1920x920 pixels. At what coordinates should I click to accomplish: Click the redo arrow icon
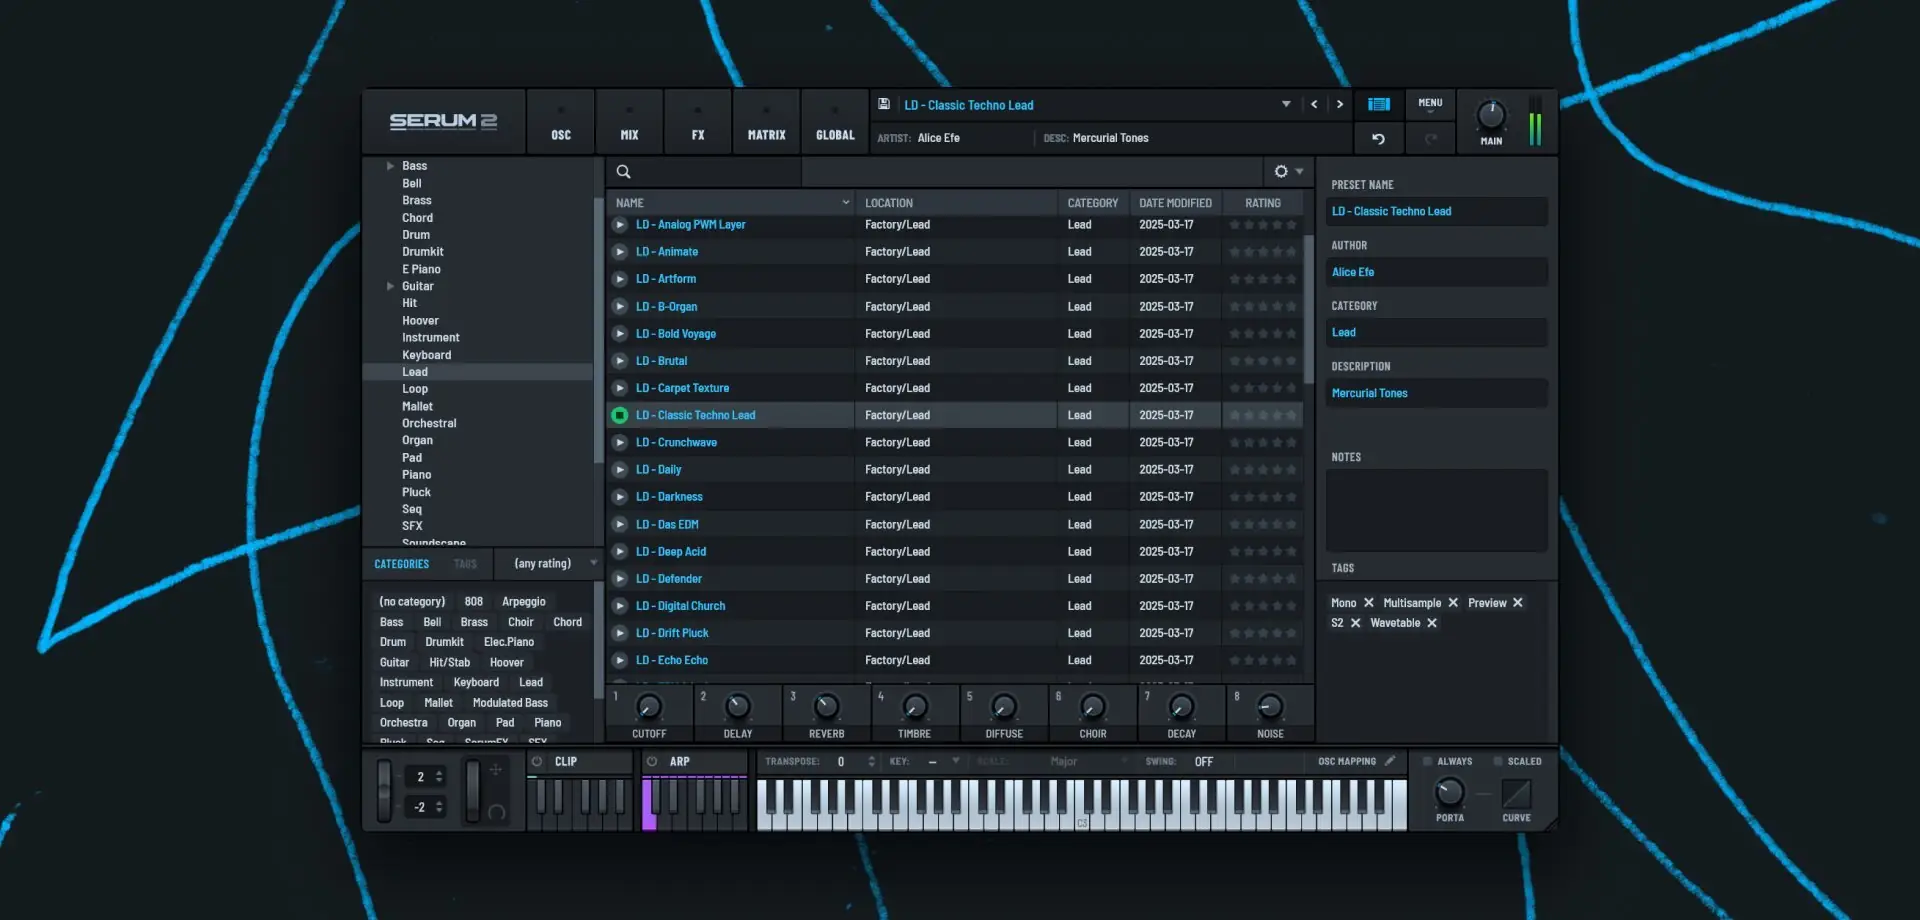coord(1431,138)
